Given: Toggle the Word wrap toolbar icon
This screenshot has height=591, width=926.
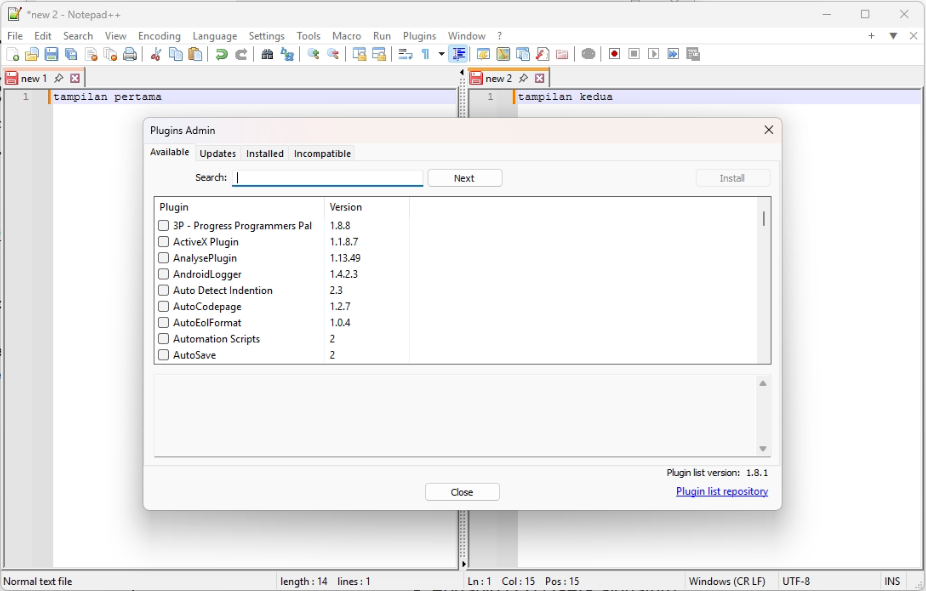Looking at the screenshot, I should pyautogui.click(x=405, y=54).
